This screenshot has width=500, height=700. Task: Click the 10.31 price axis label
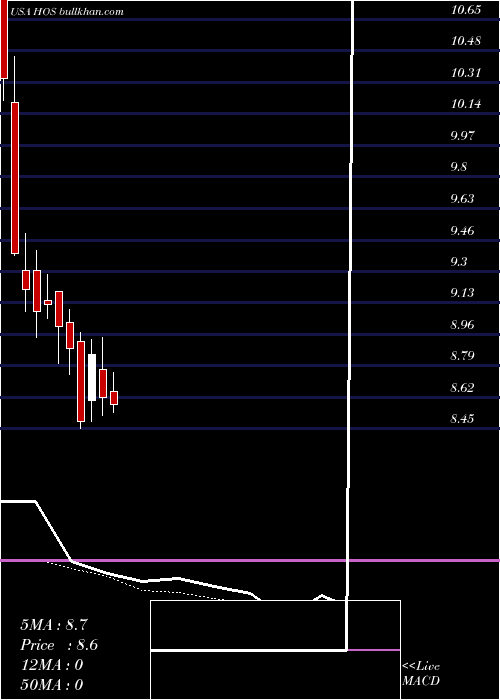466,73
